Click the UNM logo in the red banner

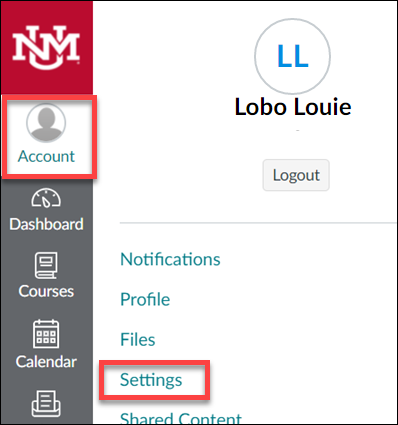pos(46,47)
